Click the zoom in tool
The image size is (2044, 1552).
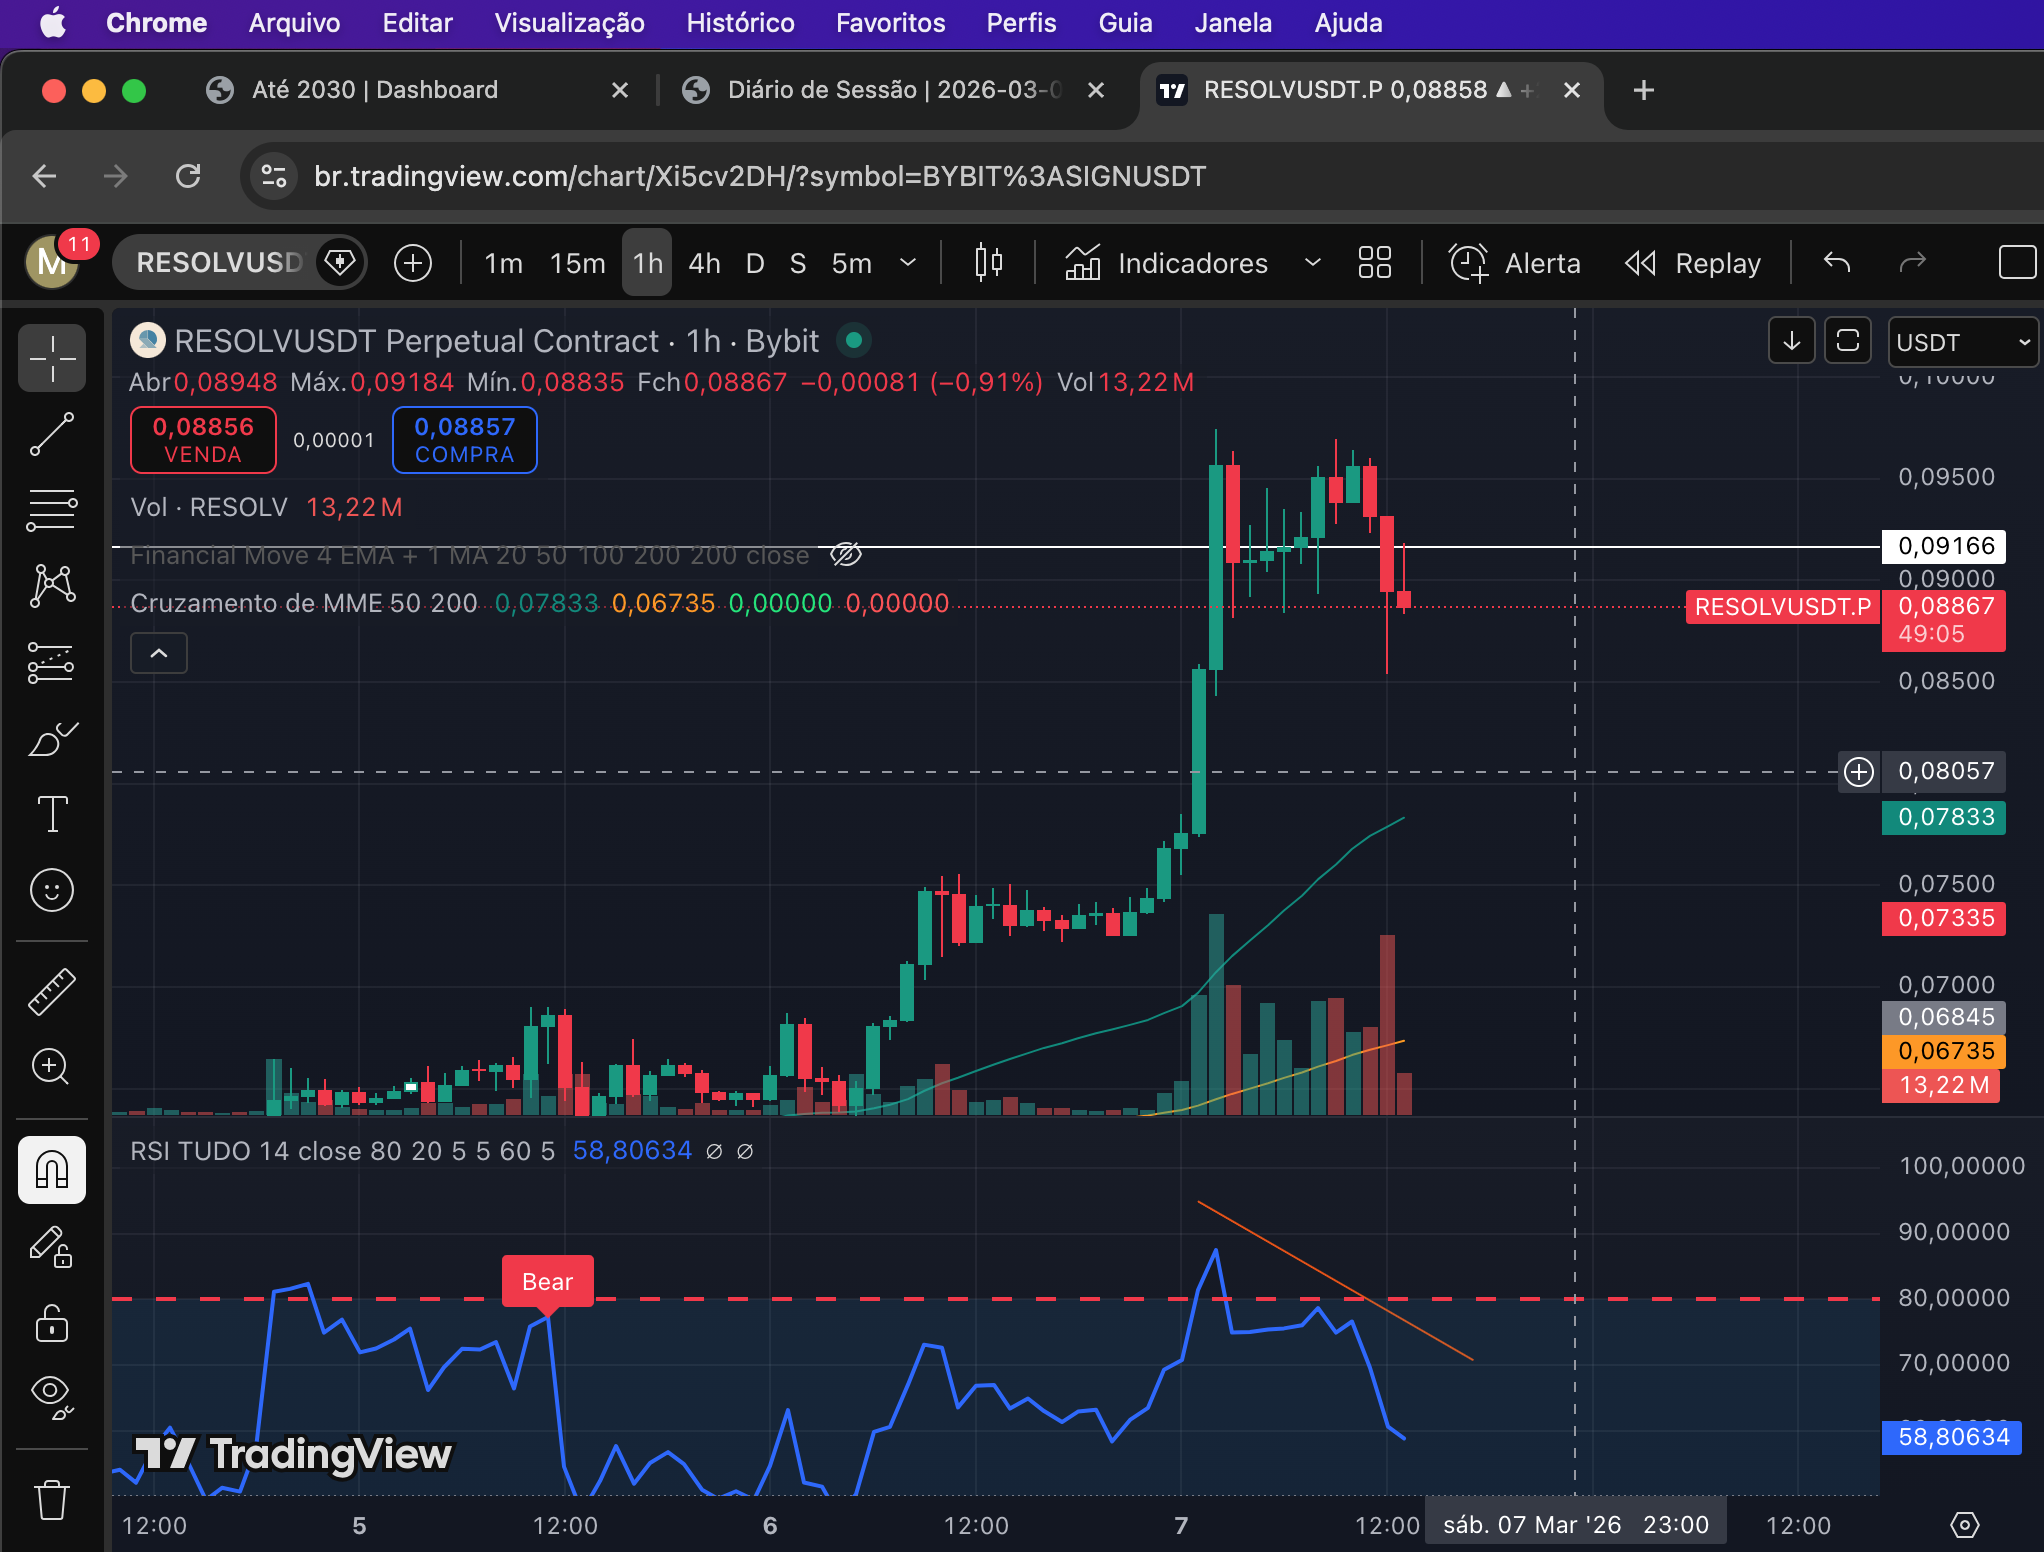click(52, 1066)
